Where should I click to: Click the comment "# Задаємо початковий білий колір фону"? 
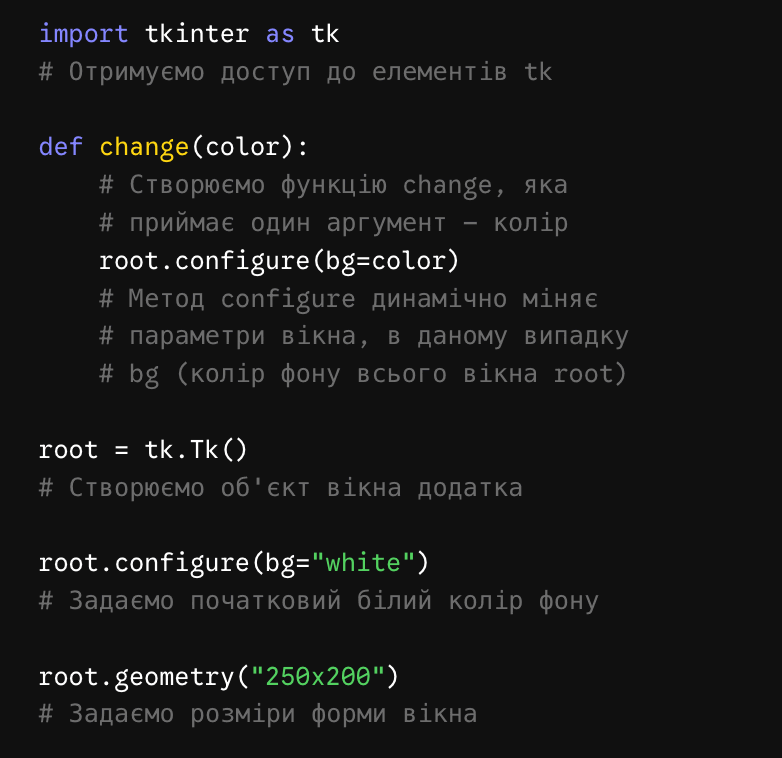tap(319, 601)
